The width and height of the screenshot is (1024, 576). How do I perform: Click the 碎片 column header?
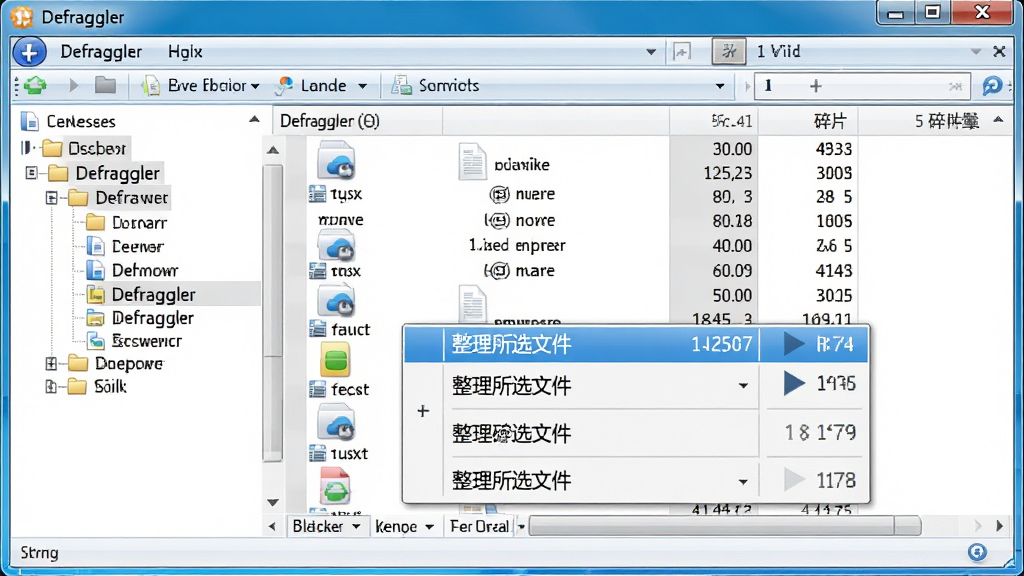click(x=808, y=121)
